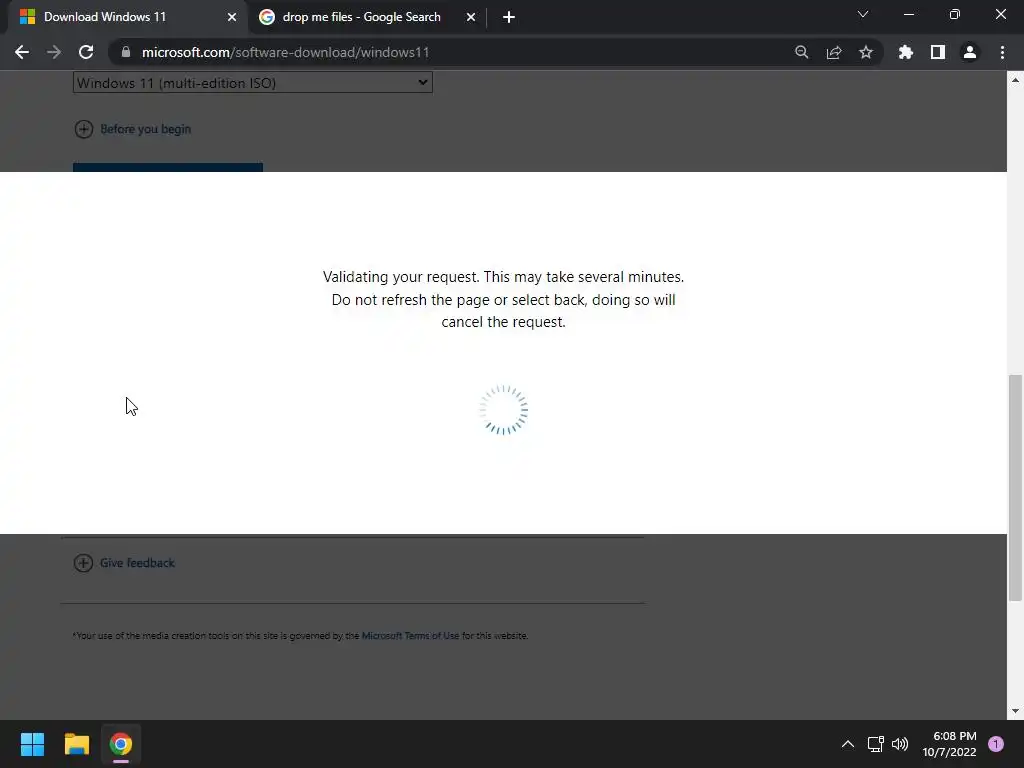Viewport: 1024px width, 768px height.
Task: Open the zoom magnifier icon in address bar
Action: point(802,52)
